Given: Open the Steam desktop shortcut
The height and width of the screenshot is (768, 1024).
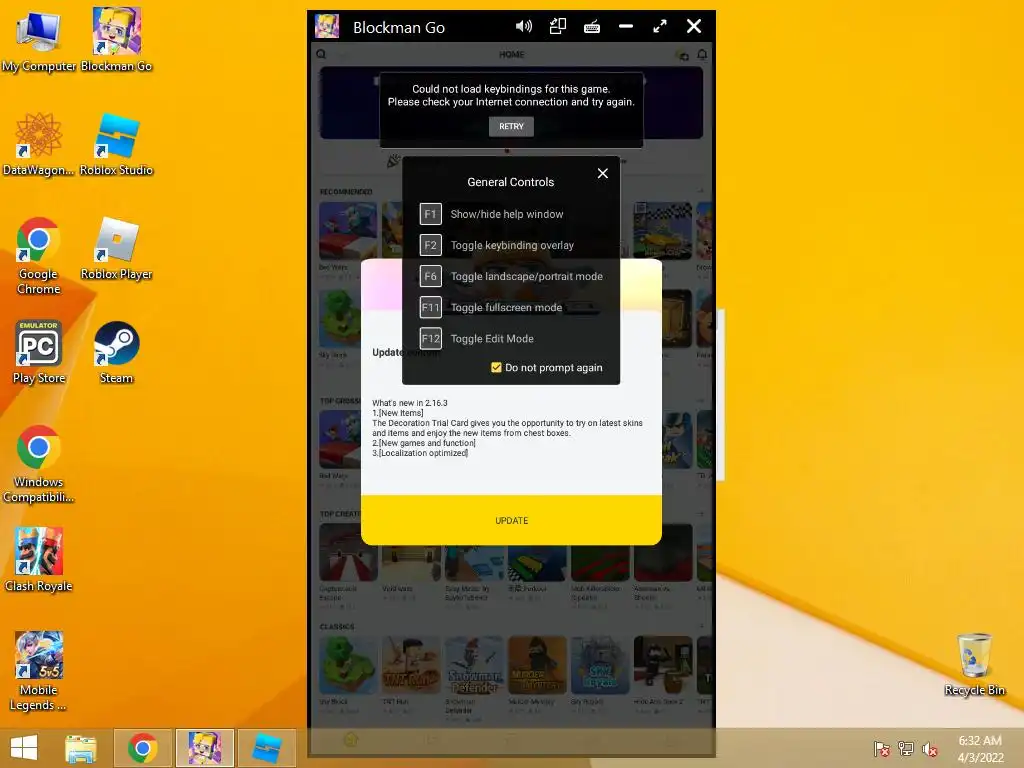Looking at the screenshot, I should pos(116,352).
